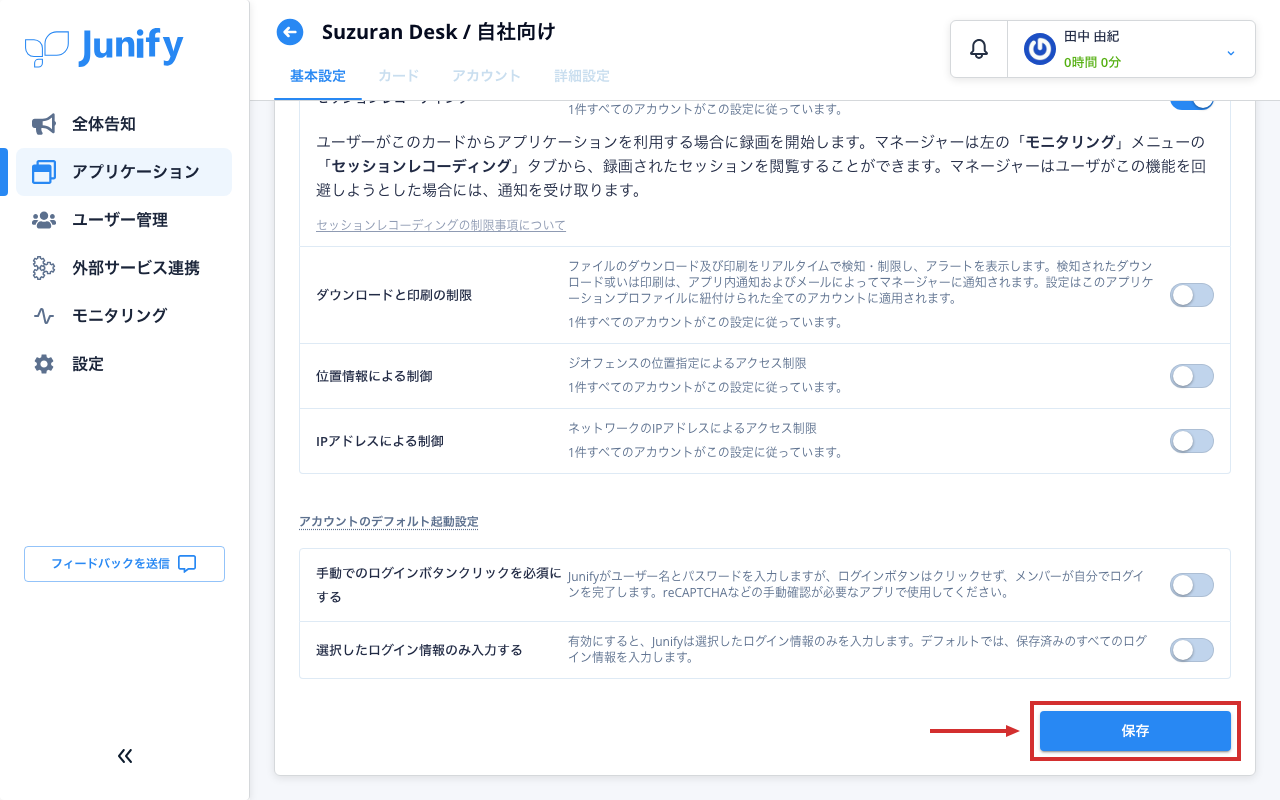Viewport: 1280px width, 800px height.
Task: Open 設定 in the sidebar
Action: coord(124,364)
